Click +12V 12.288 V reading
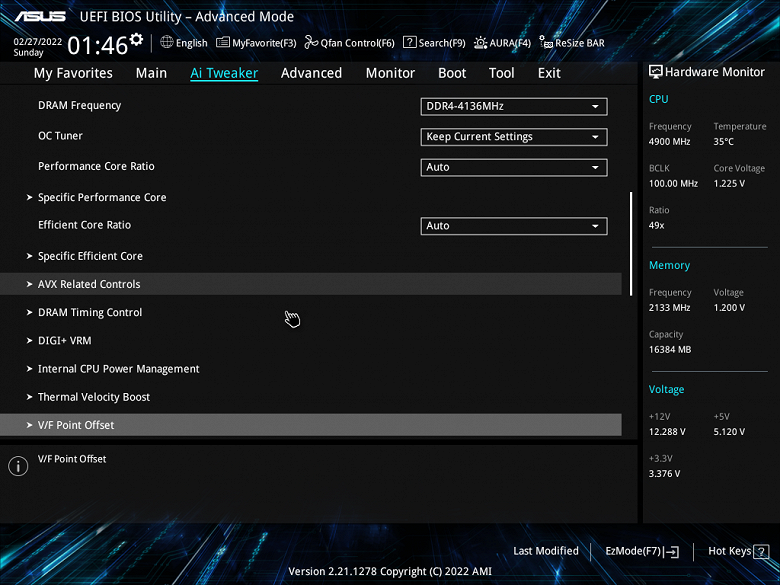Image resolution: width=780 pixels, height=585 pixels. pyautogui.click(x=667, y=432)
